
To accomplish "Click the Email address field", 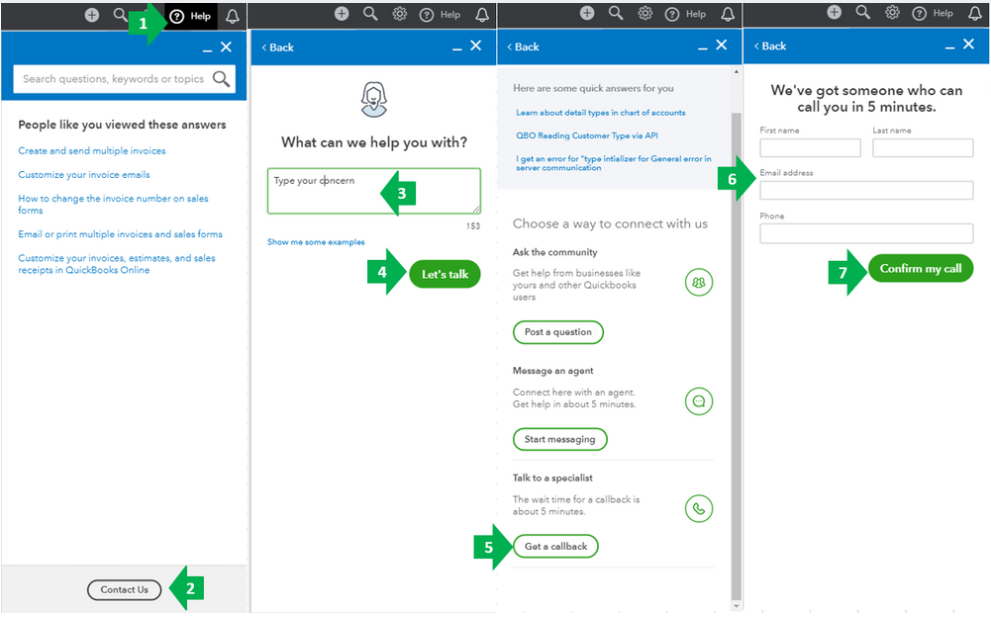I will click(866, 190).
